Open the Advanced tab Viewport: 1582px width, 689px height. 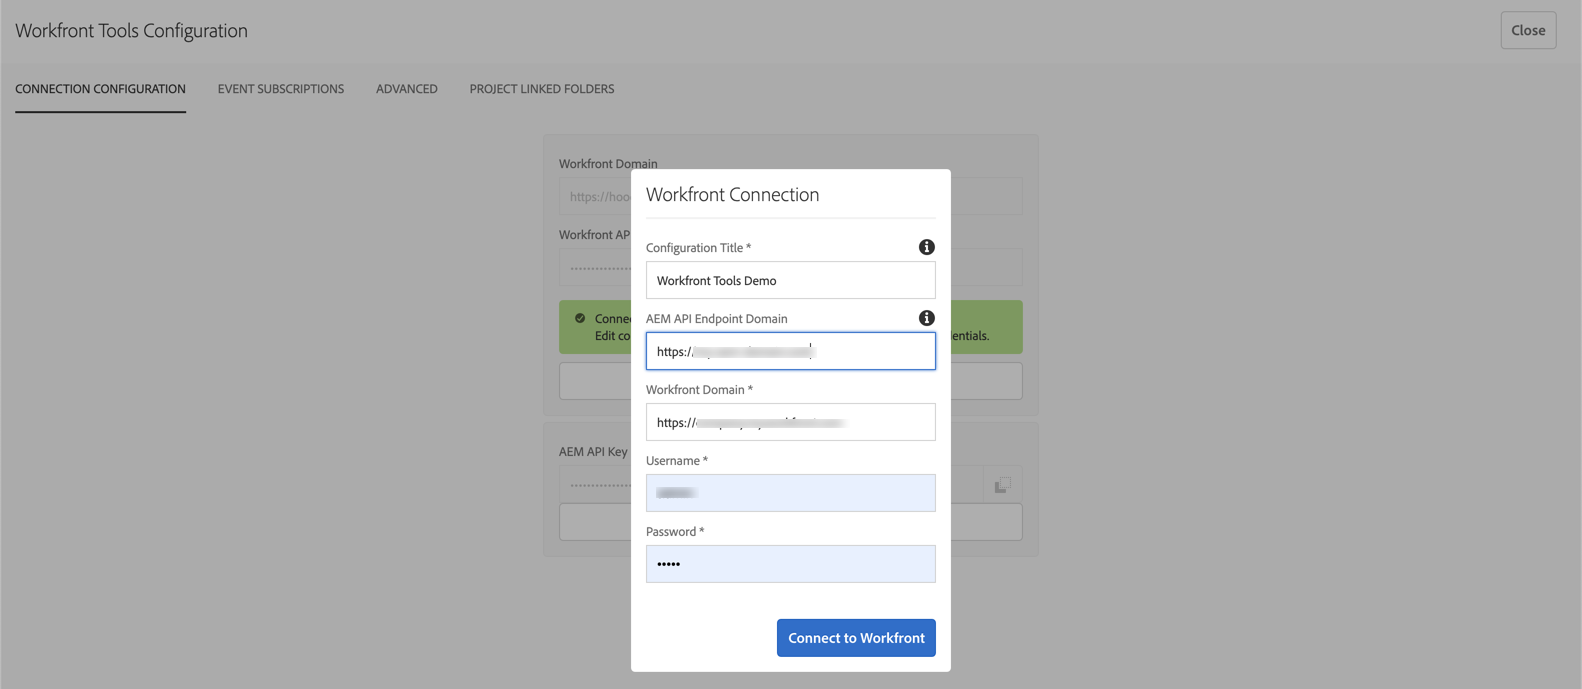click(x=407, y=89)
